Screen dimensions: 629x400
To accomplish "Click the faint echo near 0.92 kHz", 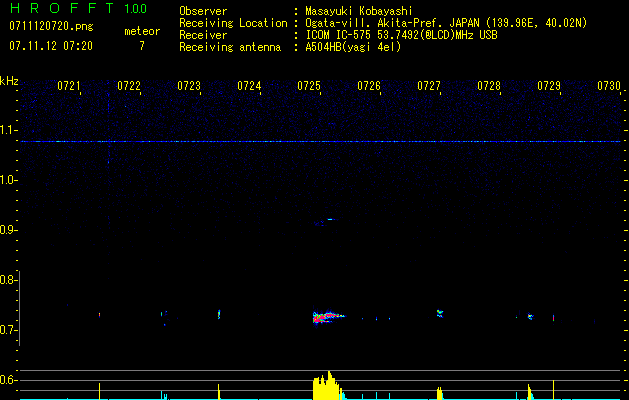I will pyautogui.click(x=327, y=221).
